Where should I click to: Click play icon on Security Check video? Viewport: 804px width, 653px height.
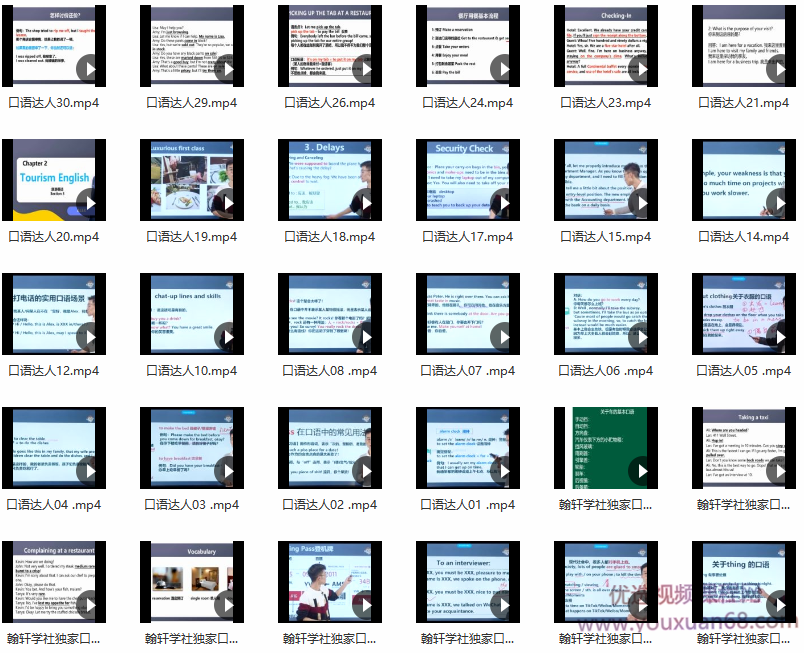(x=503, y=204)
